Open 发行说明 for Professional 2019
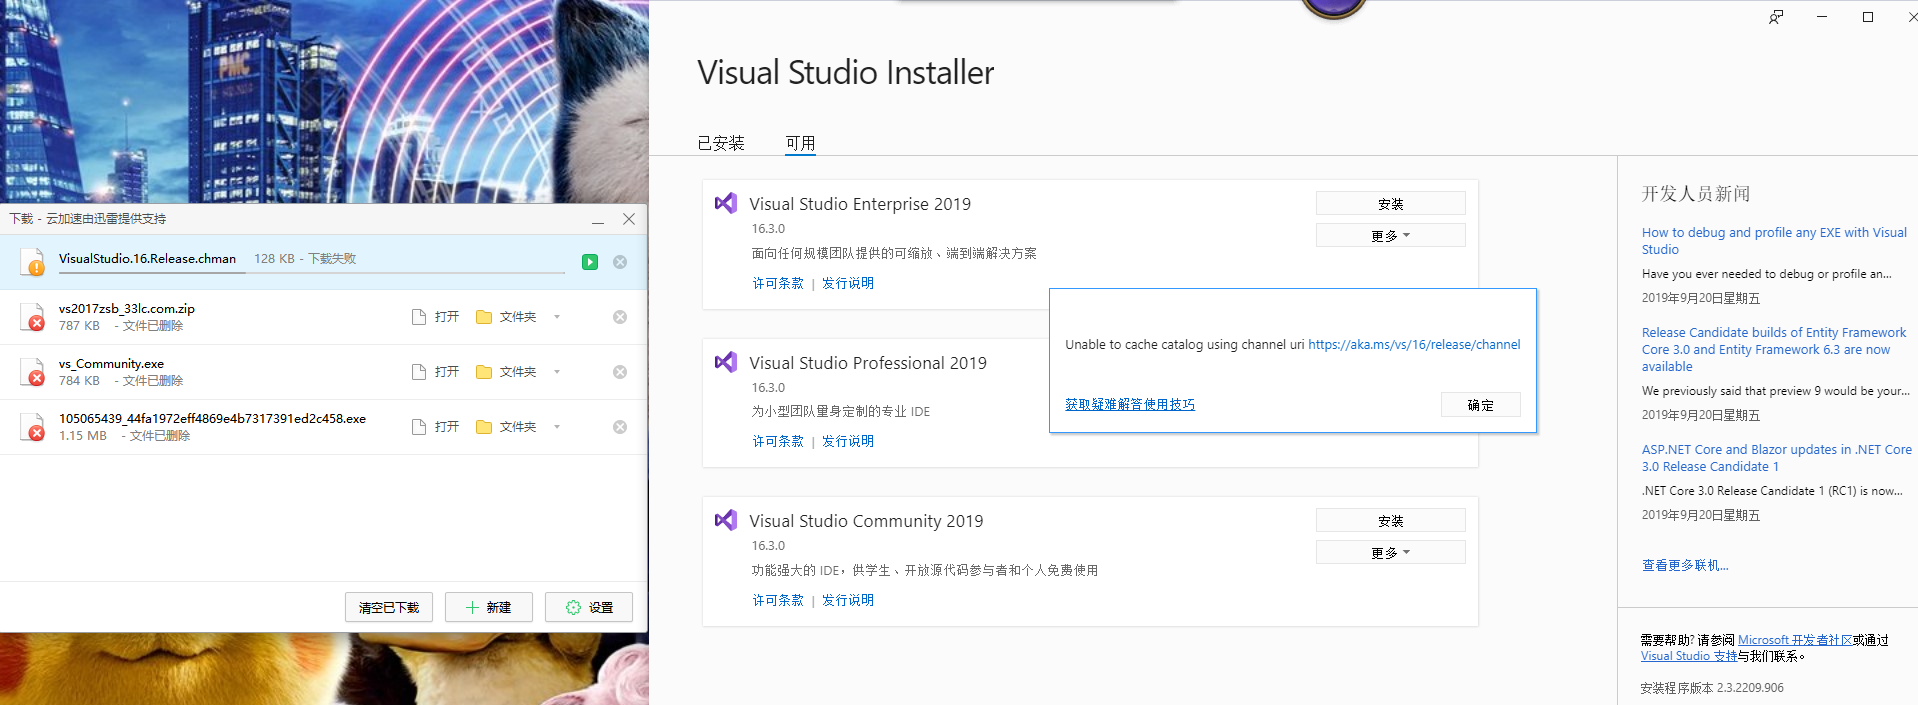This screenshot has height=705, width=1918. (x=848, y=441)
